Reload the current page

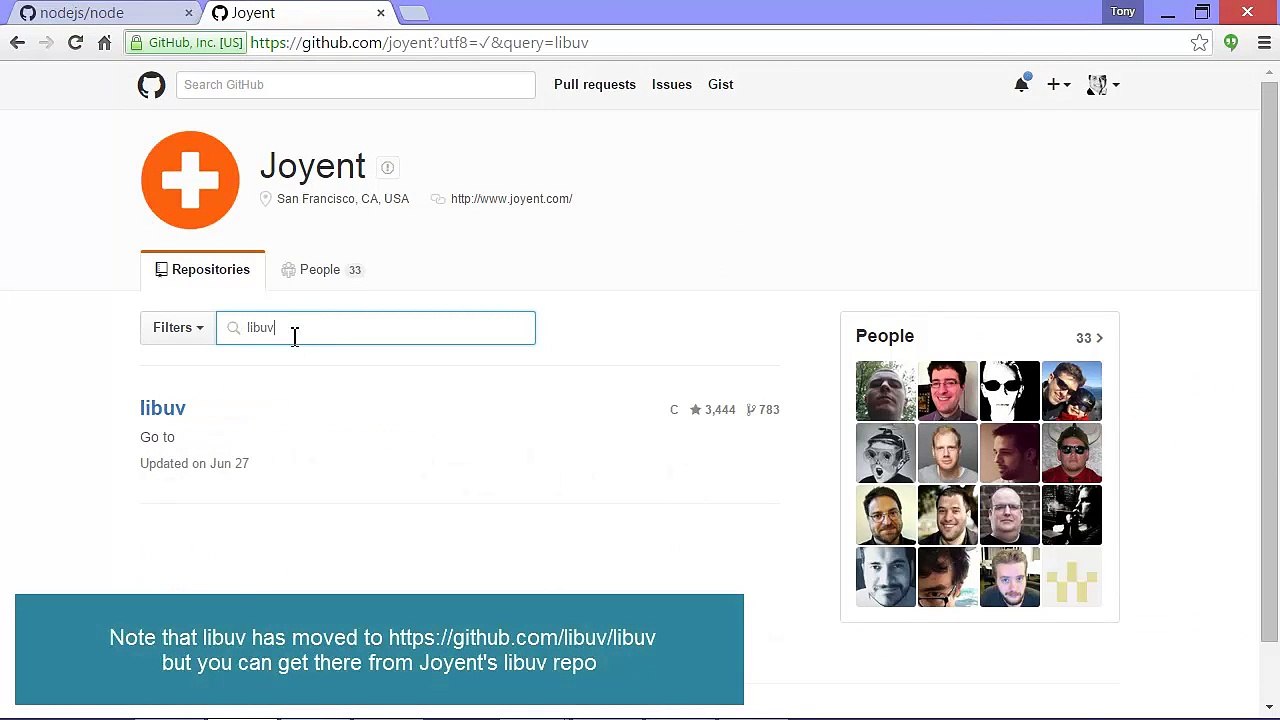(x=75, y=43)
